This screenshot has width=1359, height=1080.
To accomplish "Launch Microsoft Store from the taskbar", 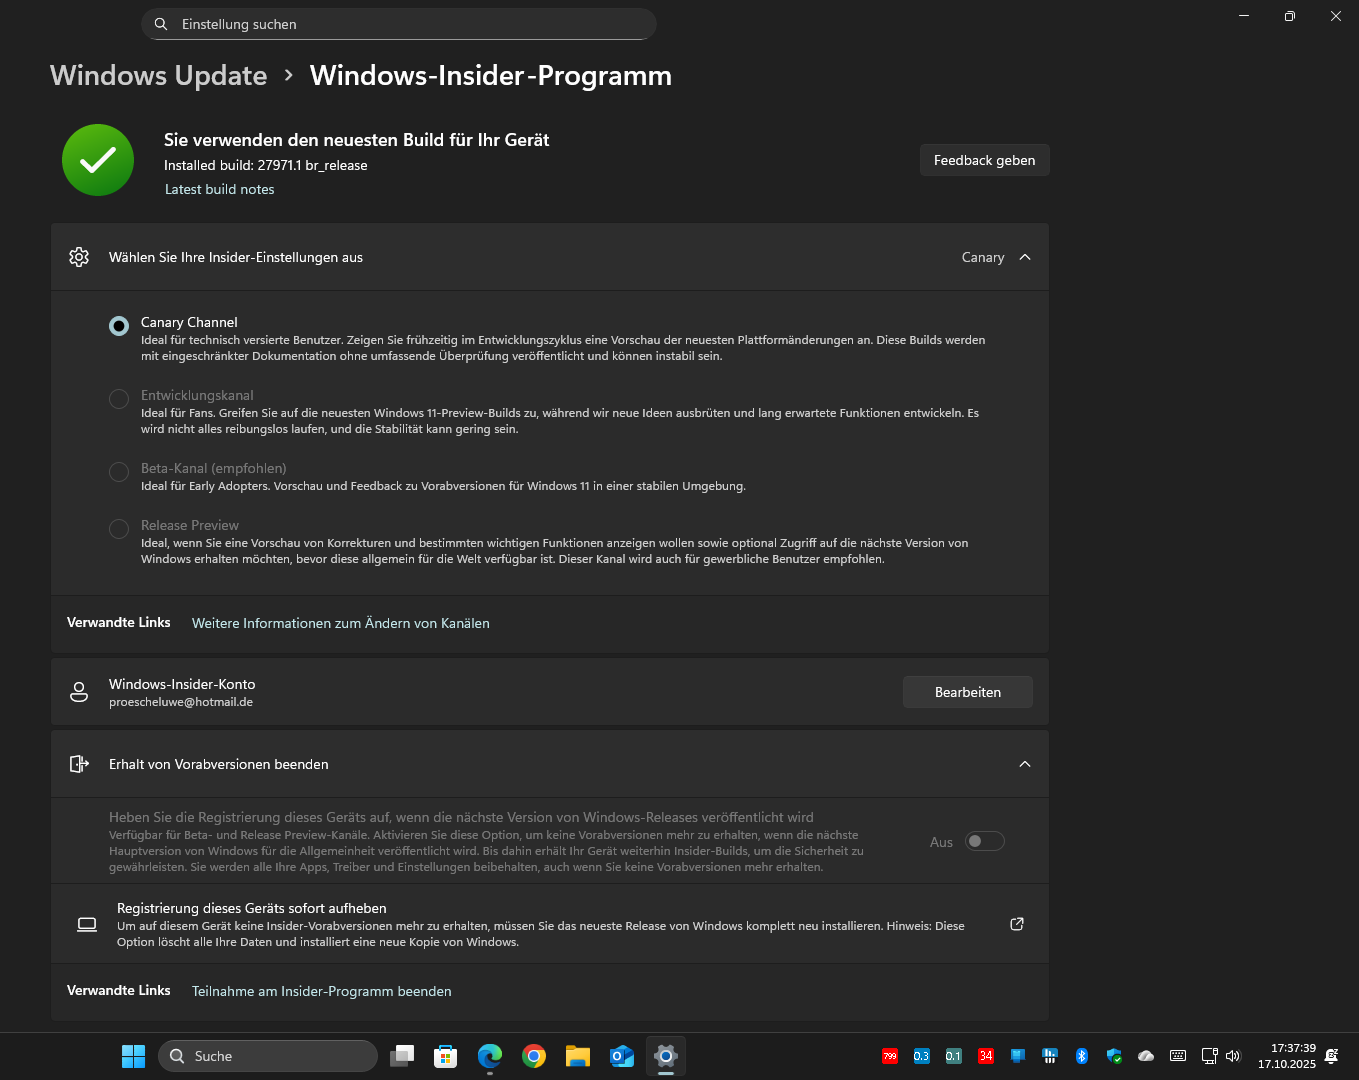I will [x=446, y=1056].
